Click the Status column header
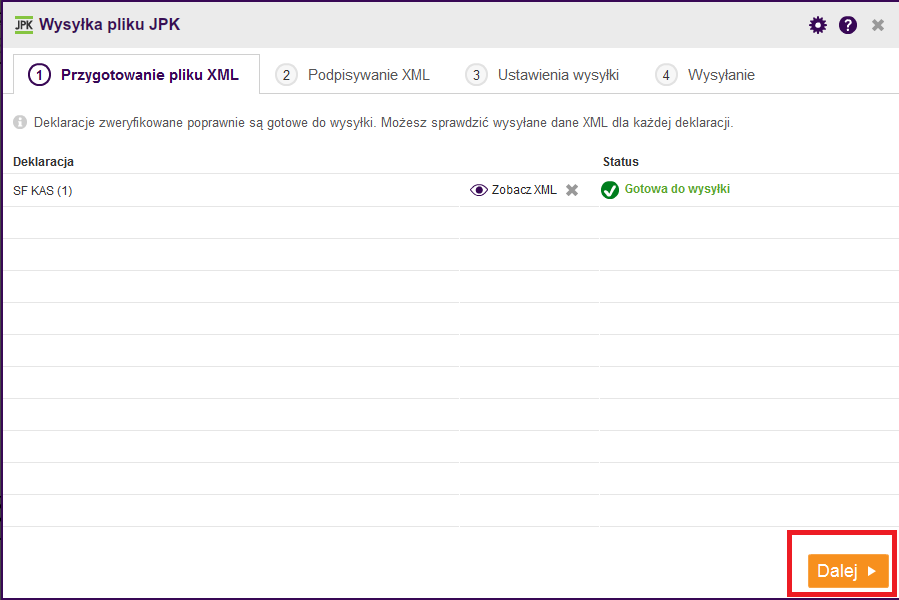Screen dimensions: 899x600 [x=620, y=161]
